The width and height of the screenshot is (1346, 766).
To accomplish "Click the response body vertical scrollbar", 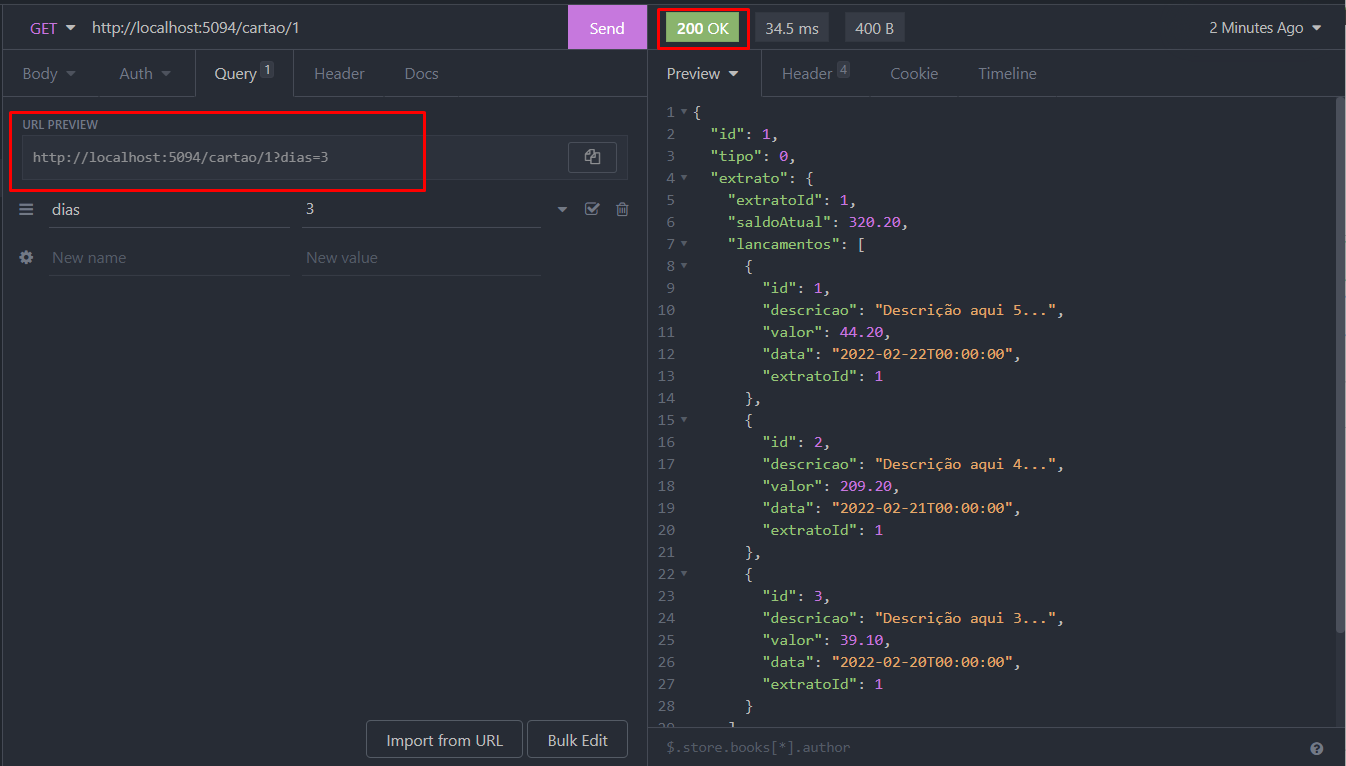I will click(x=1339, y=365).
